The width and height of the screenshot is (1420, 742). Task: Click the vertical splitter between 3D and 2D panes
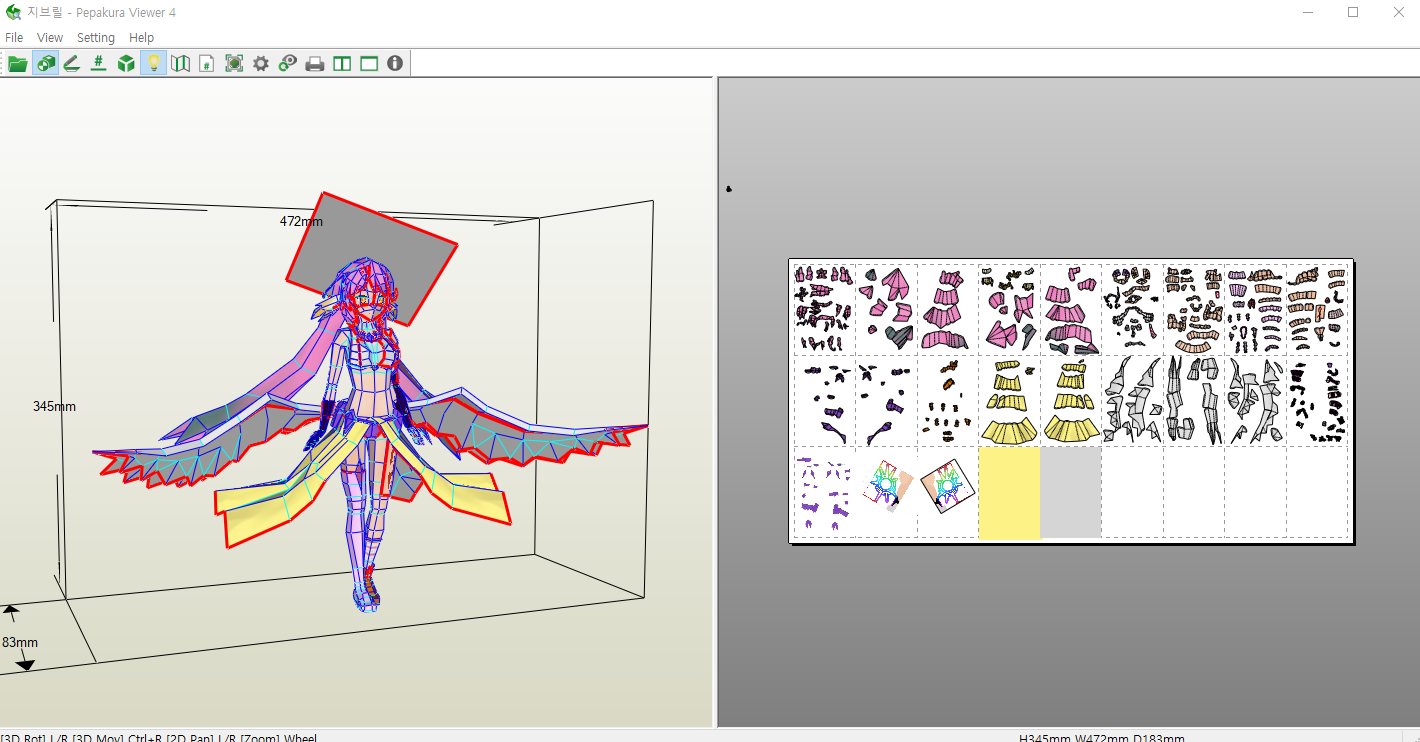716,402
